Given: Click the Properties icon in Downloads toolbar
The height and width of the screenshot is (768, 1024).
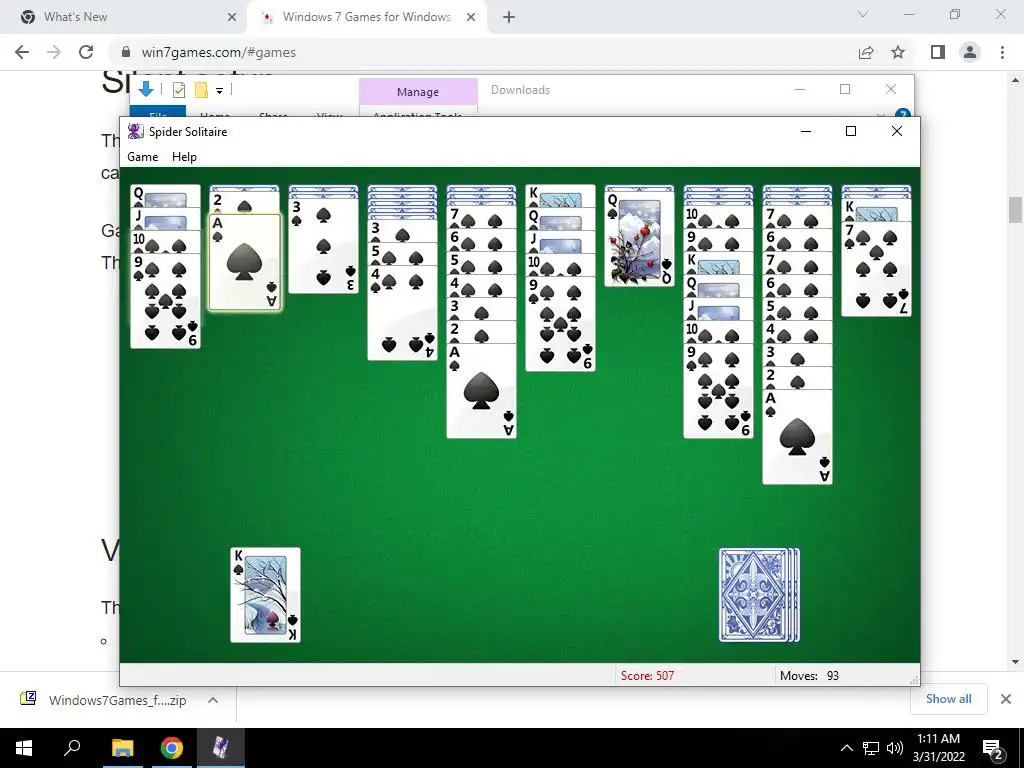Looking at the screenshot, I should click(x=178, y=90).
